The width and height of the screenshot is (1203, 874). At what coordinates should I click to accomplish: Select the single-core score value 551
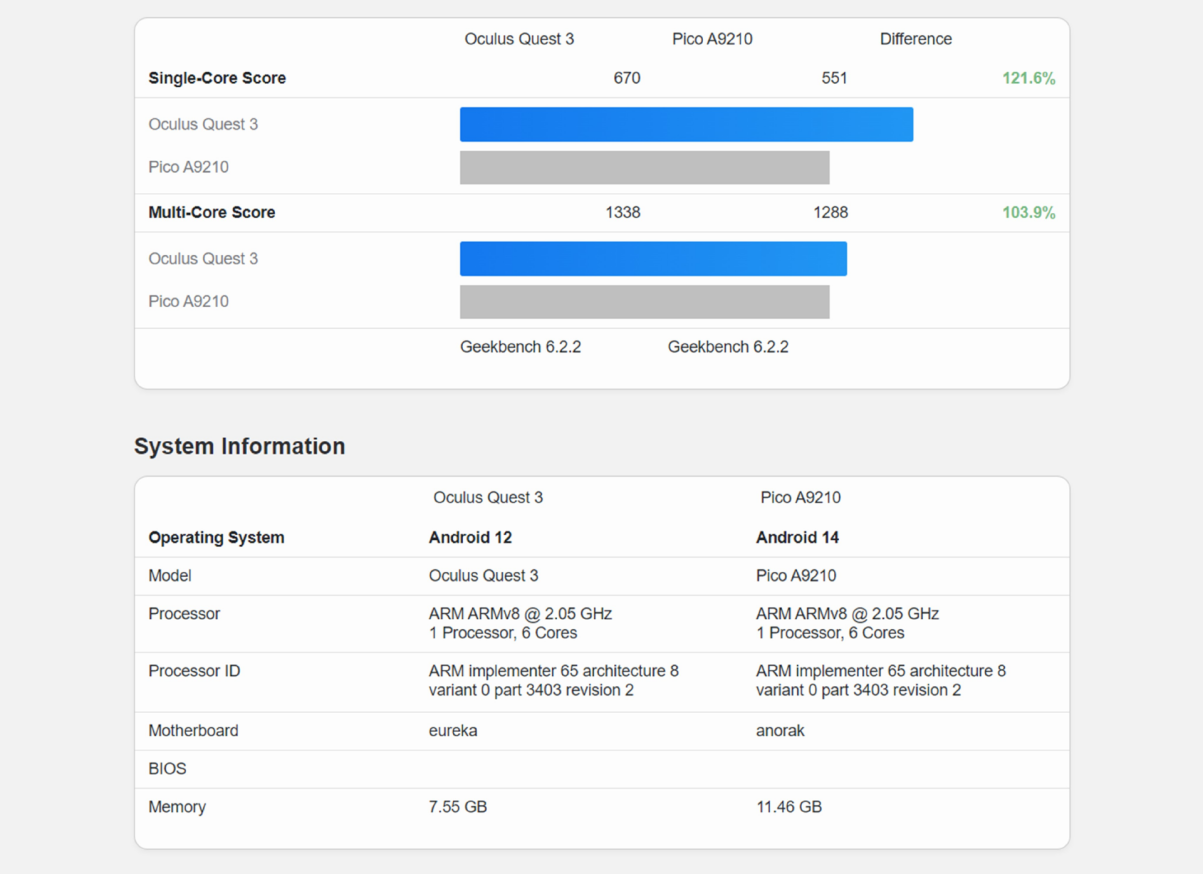[834, 78]
